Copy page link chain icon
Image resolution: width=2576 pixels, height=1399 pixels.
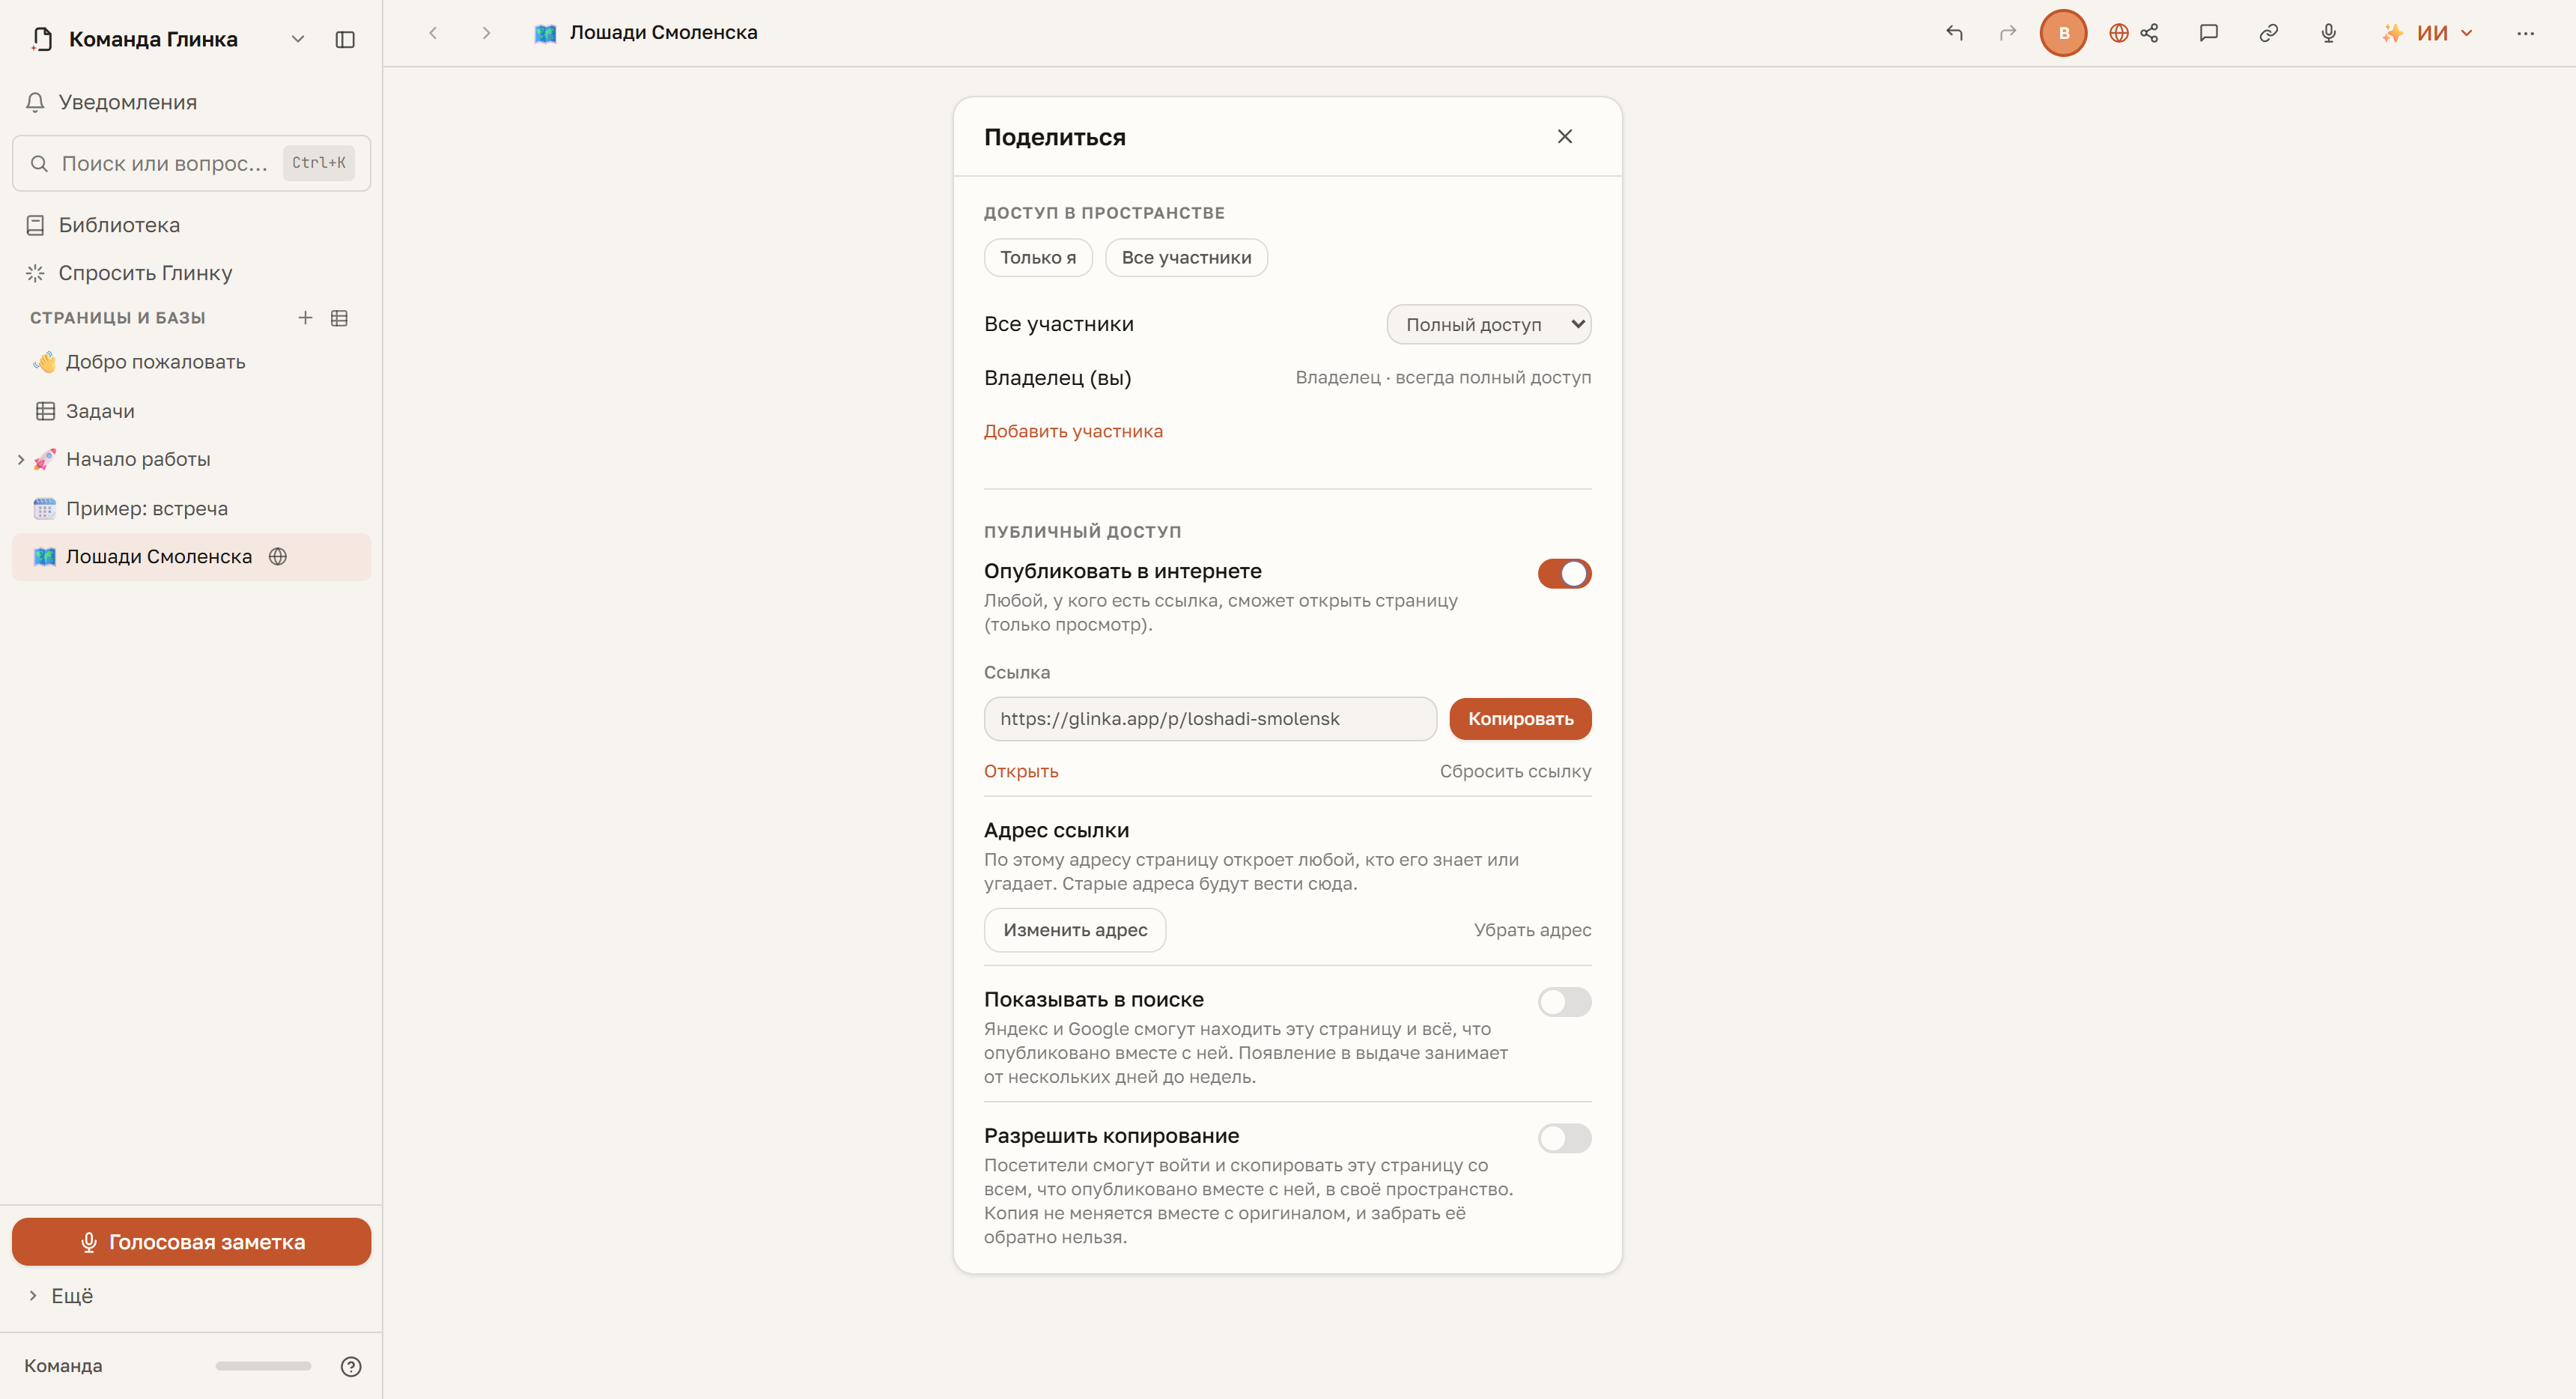tap(2268, 33)
